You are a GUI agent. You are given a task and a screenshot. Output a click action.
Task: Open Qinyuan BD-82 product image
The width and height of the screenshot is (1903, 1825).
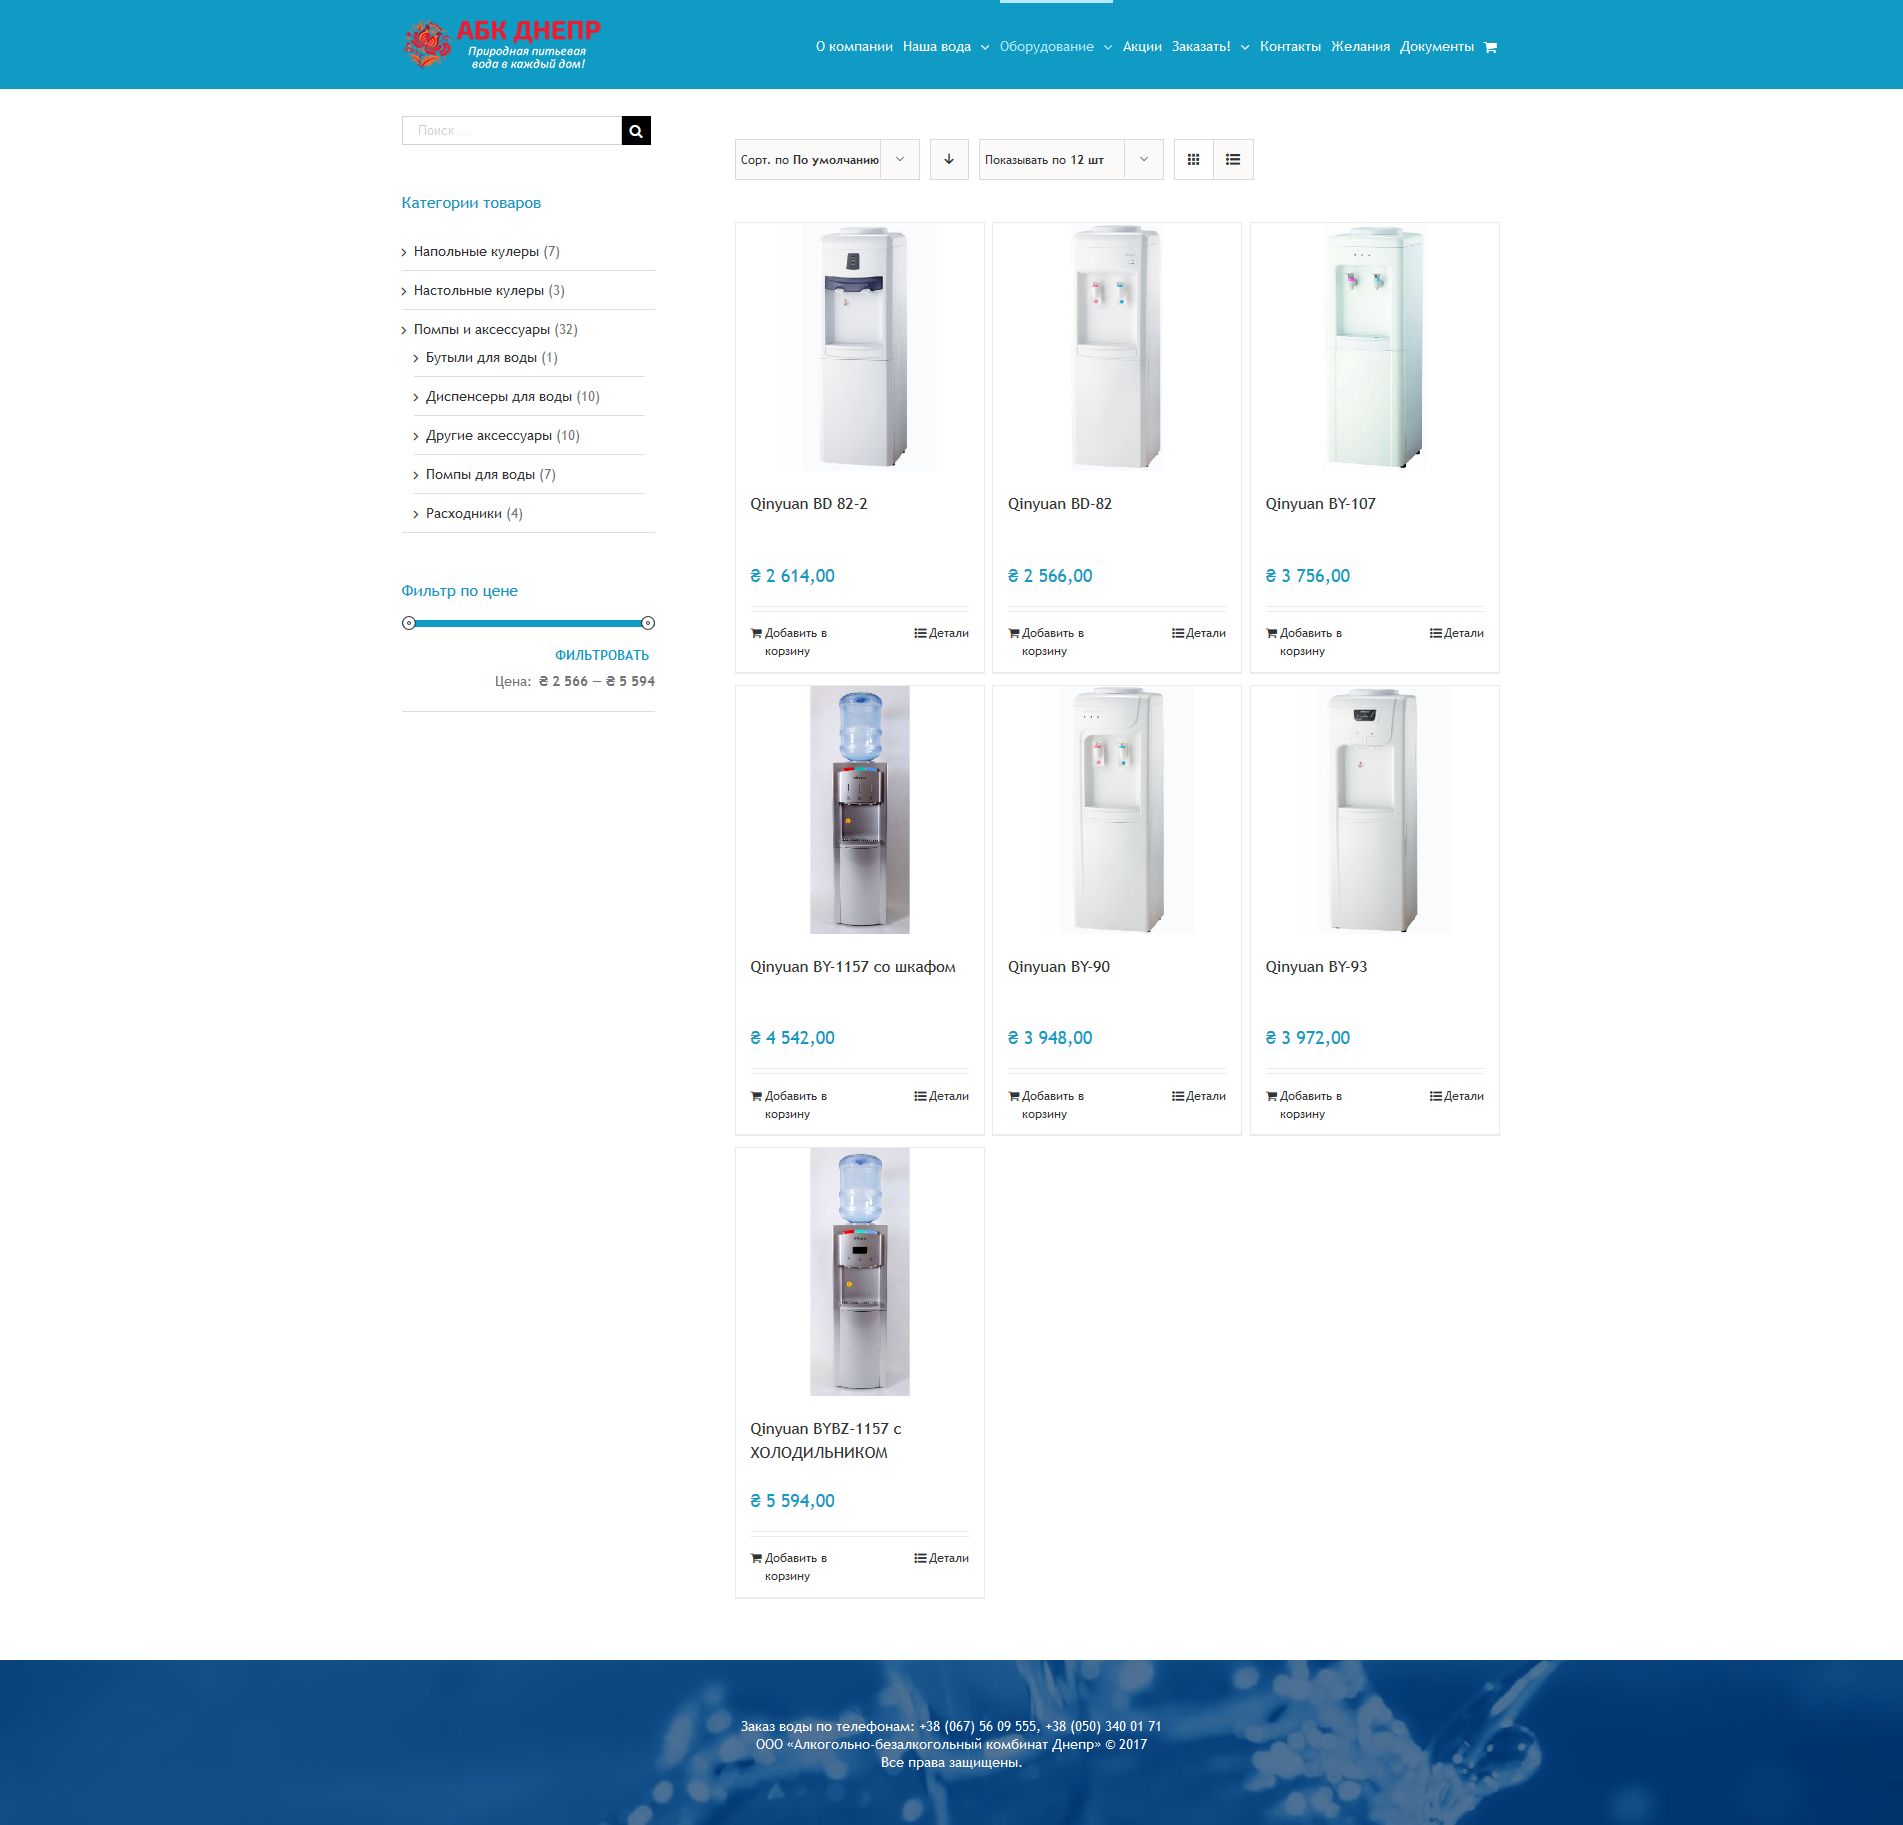point(1117,347)
